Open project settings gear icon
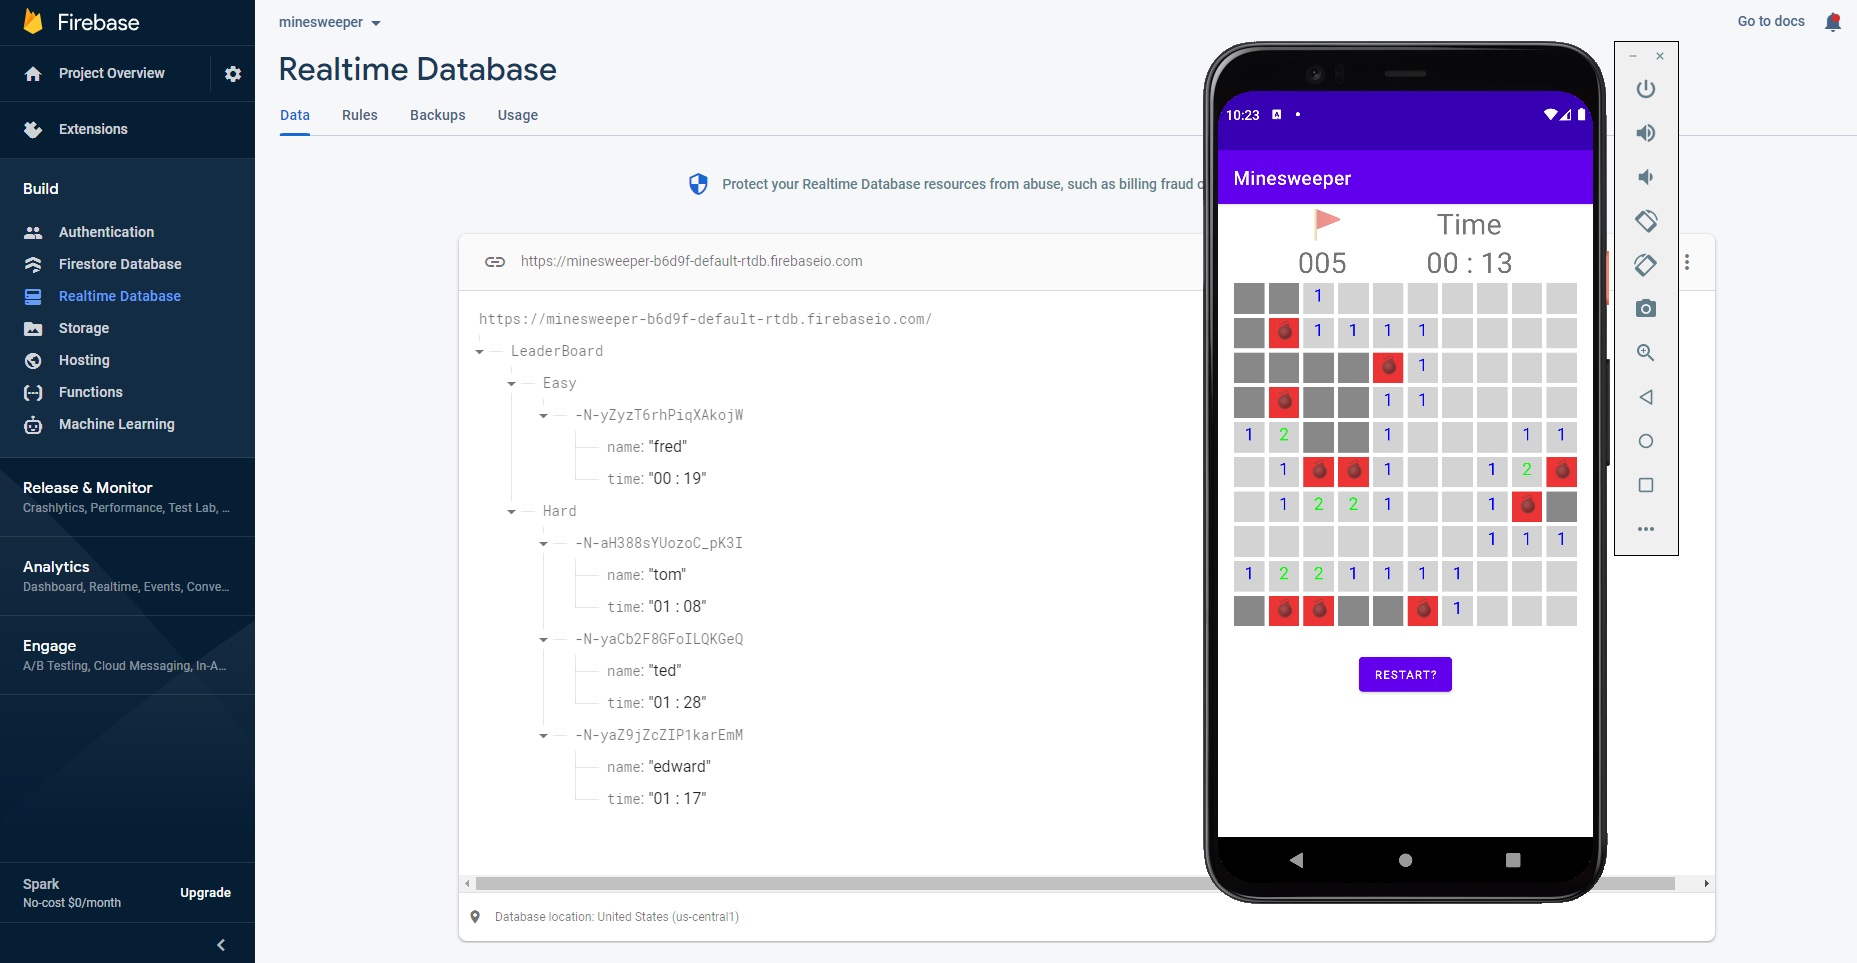Image resolution: width=1857 pixels, height=963 pixels. tap(233, 74)
